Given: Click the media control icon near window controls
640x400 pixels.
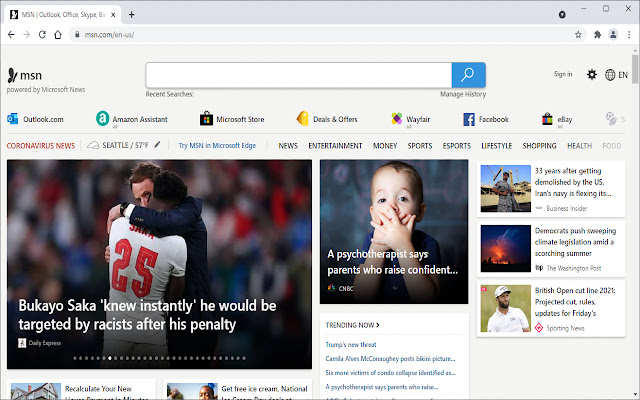Looking at the screenshot, I should 562,15.
